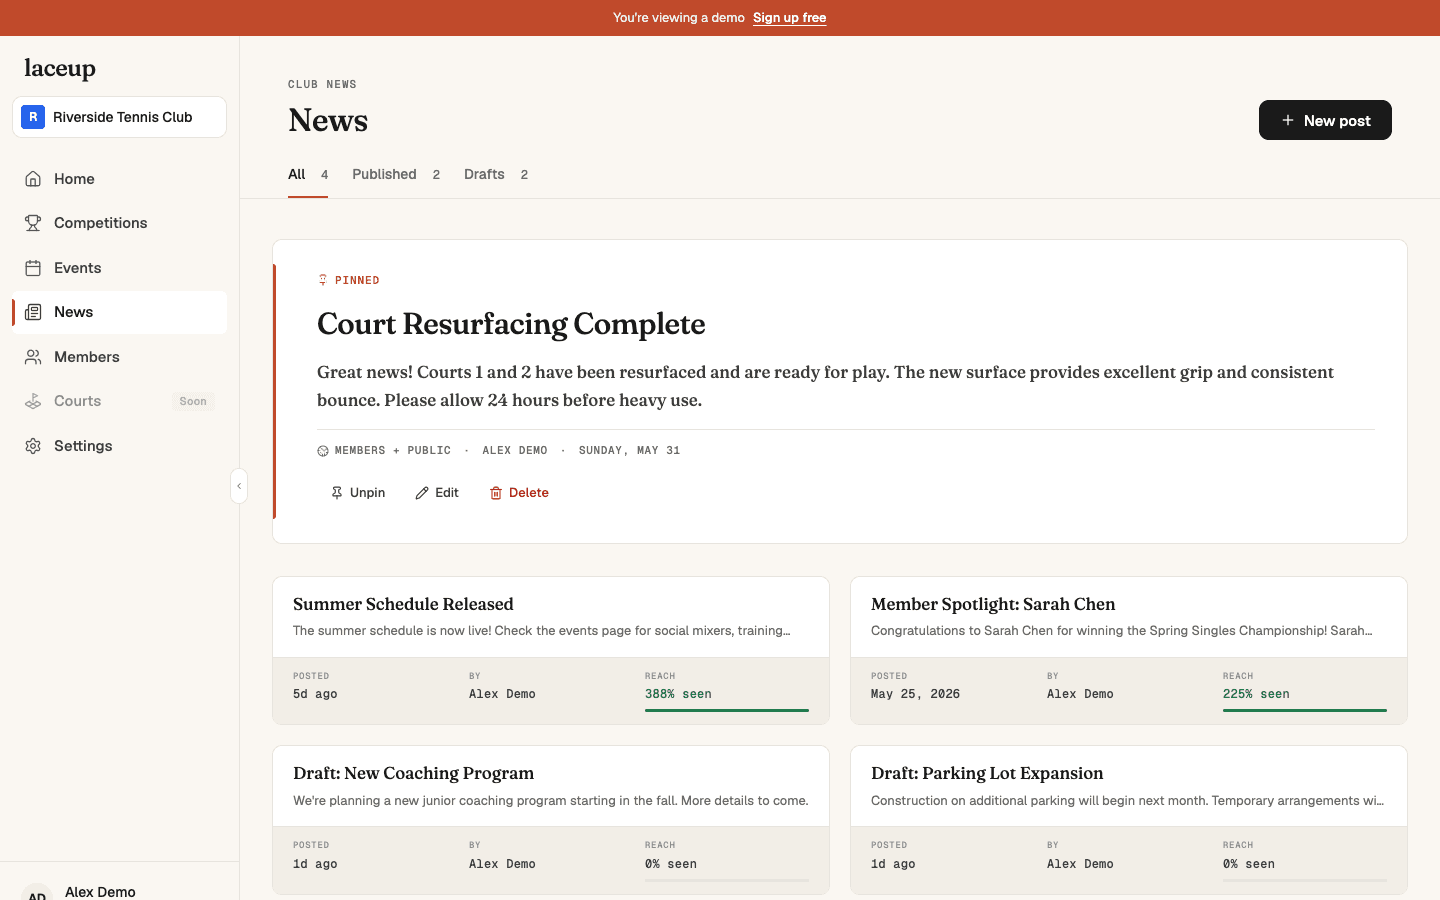
Task: Click the 'You're viewing a demo' banner text
Action: (679, 18)
